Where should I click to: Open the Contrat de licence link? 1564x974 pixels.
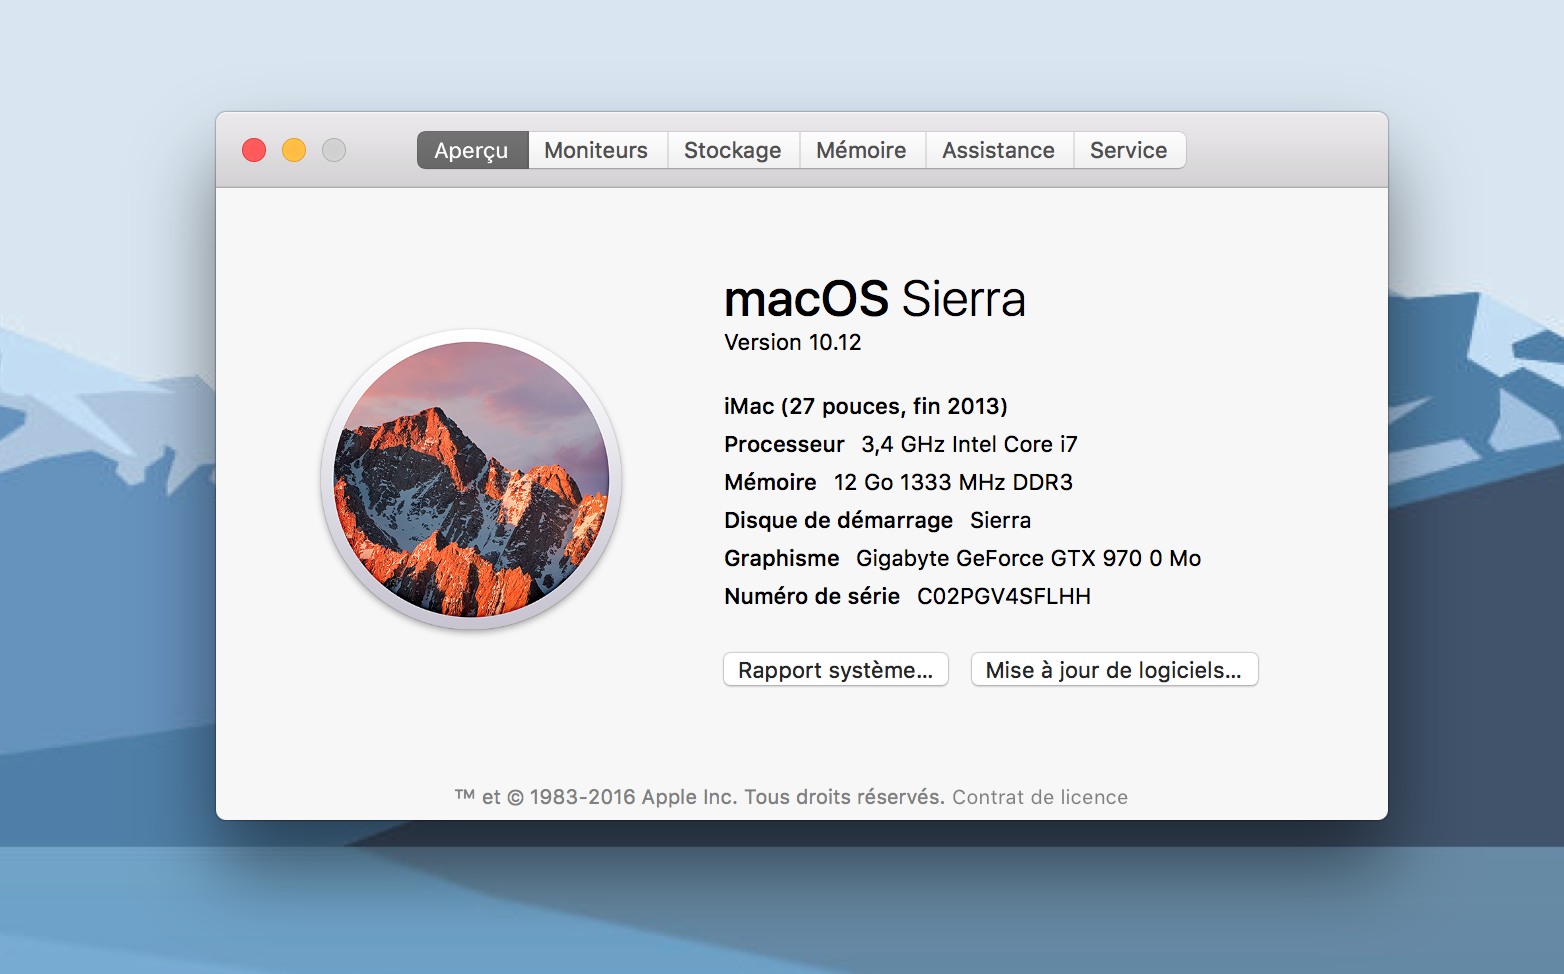click(1039, 797)
